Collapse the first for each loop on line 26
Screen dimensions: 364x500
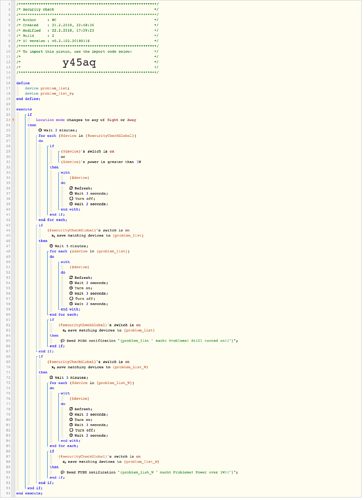[47, 136]
